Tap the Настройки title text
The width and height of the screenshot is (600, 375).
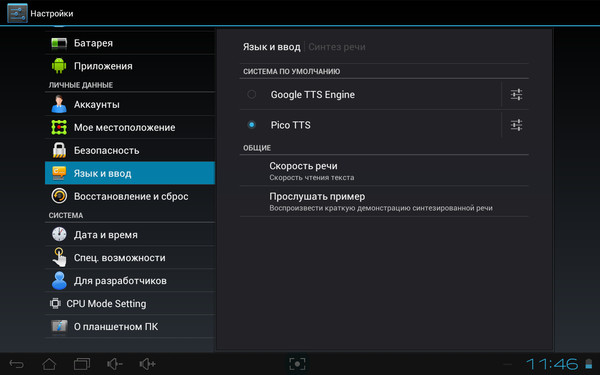[x=52, y=13]
